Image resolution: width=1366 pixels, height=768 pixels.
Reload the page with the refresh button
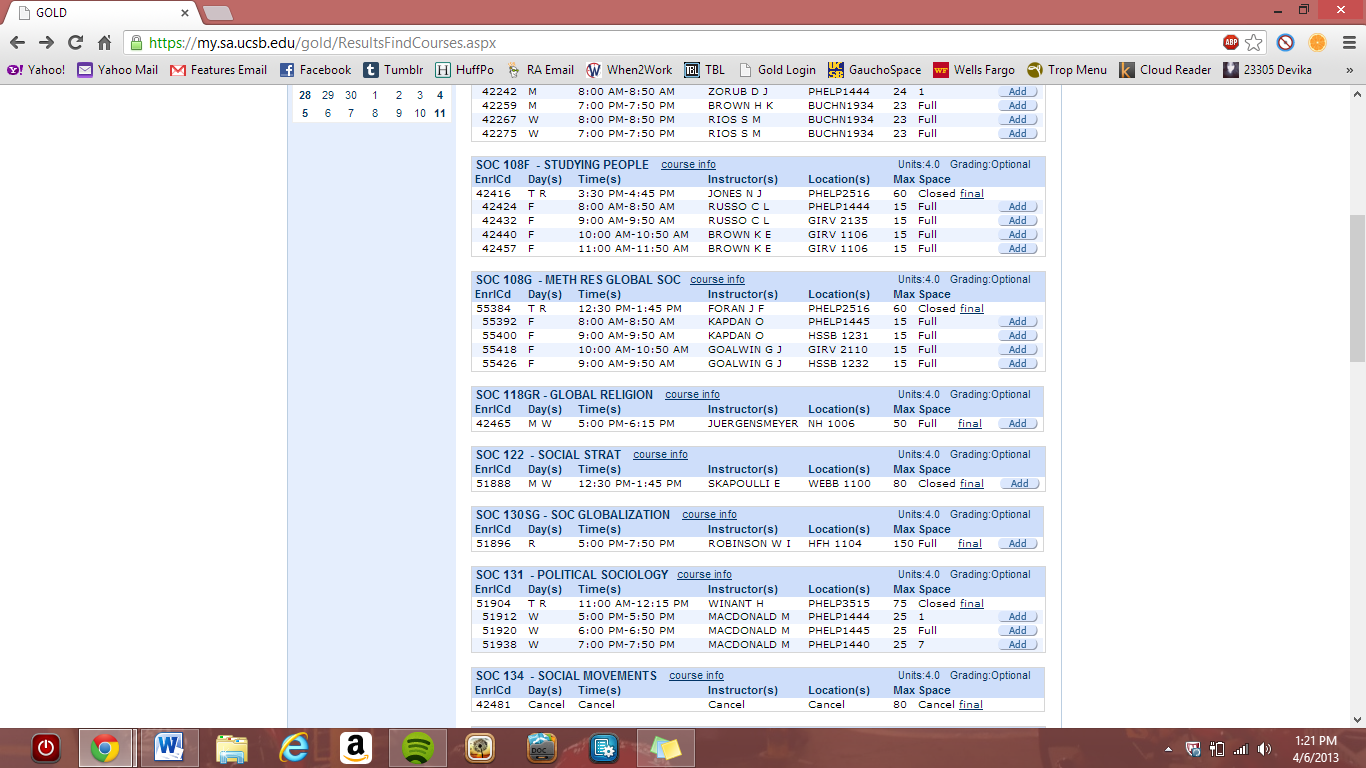(75, 43)
